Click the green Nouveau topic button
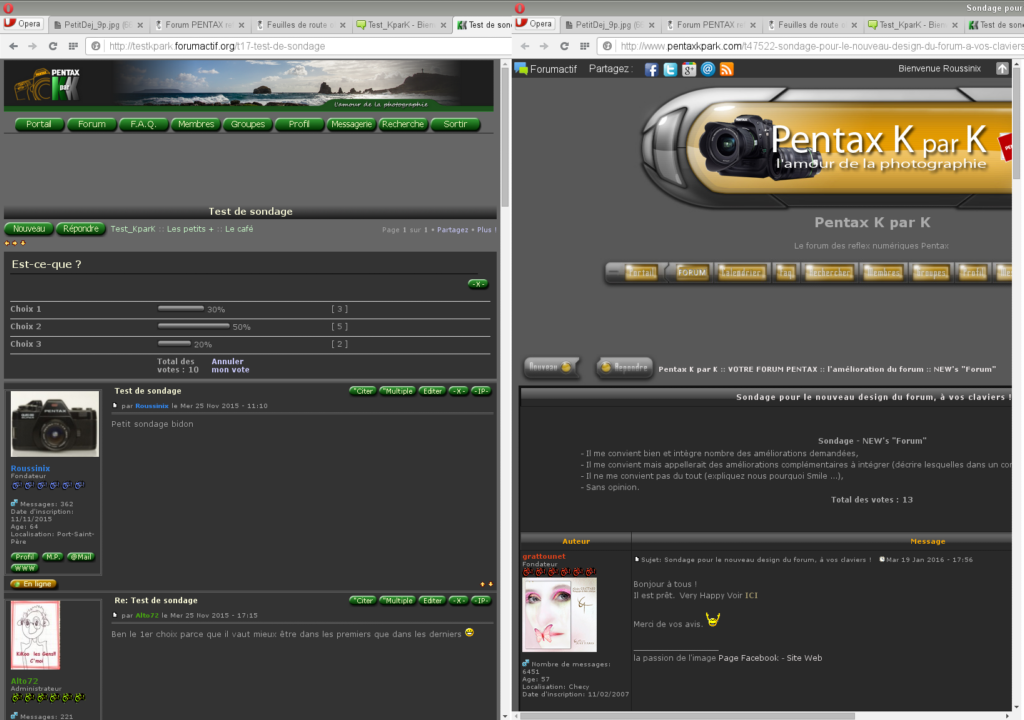Screen dimensions: 1024x720 click(29, 229)
